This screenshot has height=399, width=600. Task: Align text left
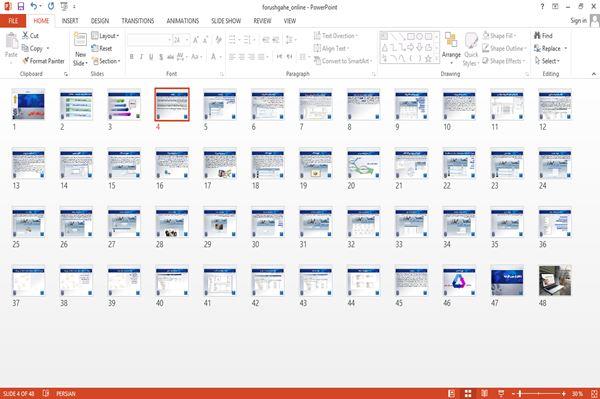232,57
